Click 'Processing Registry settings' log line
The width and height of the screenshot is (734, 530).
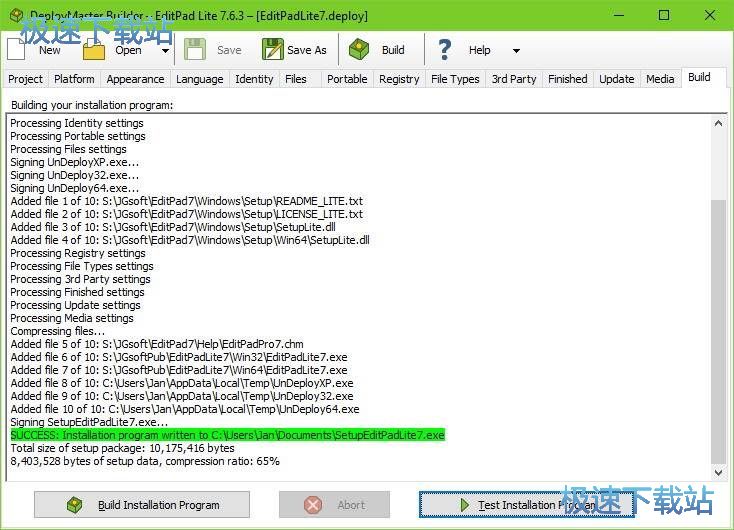coord(78,253)
